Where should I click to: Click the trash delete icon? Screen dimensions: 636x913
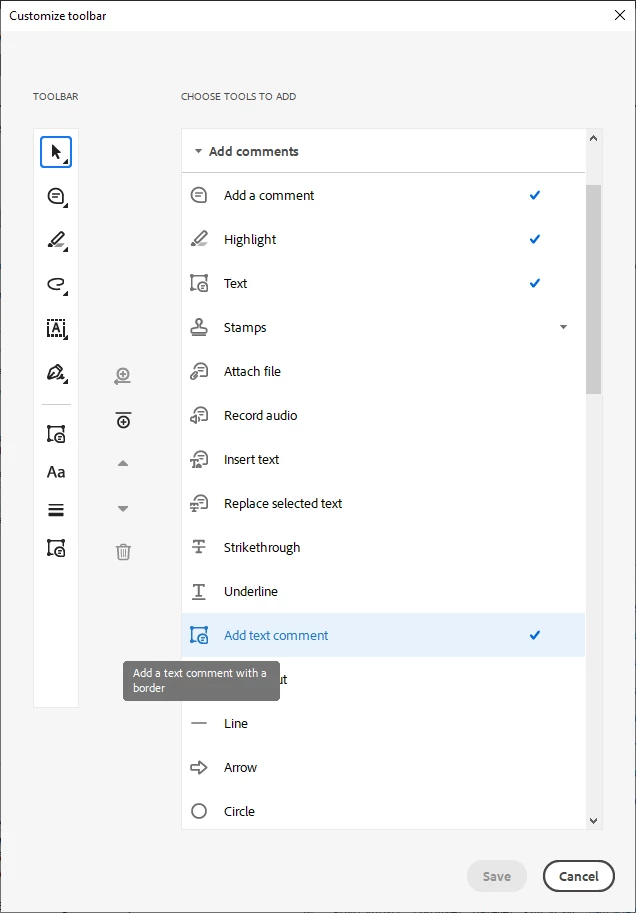click(x=123, y=551)
